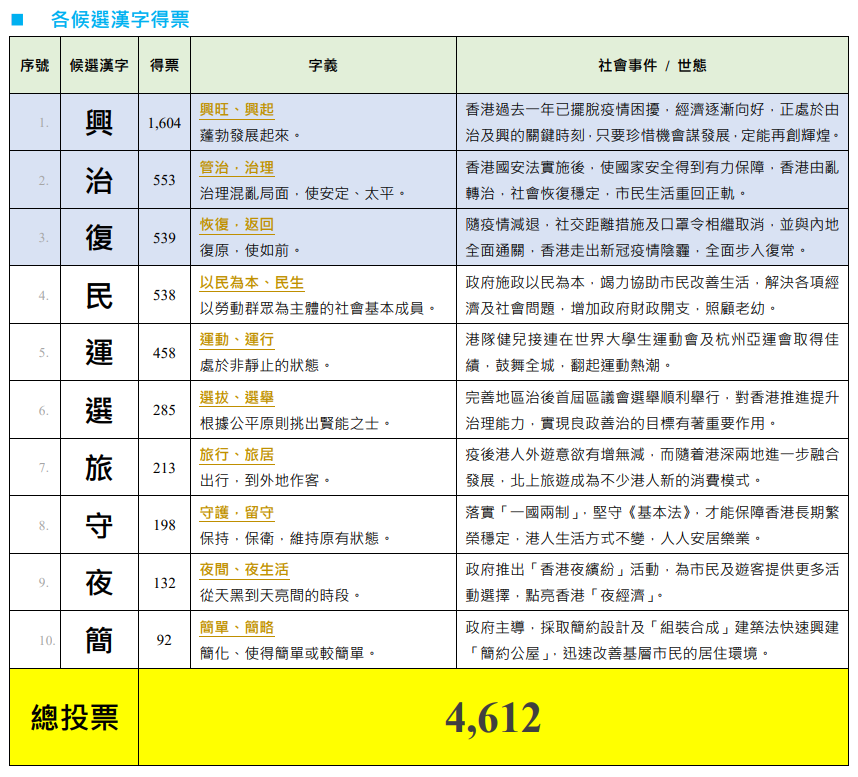Click the yellow 總投票 label cell
Viewport: 858px width, 777px height.
pos(75,718)
